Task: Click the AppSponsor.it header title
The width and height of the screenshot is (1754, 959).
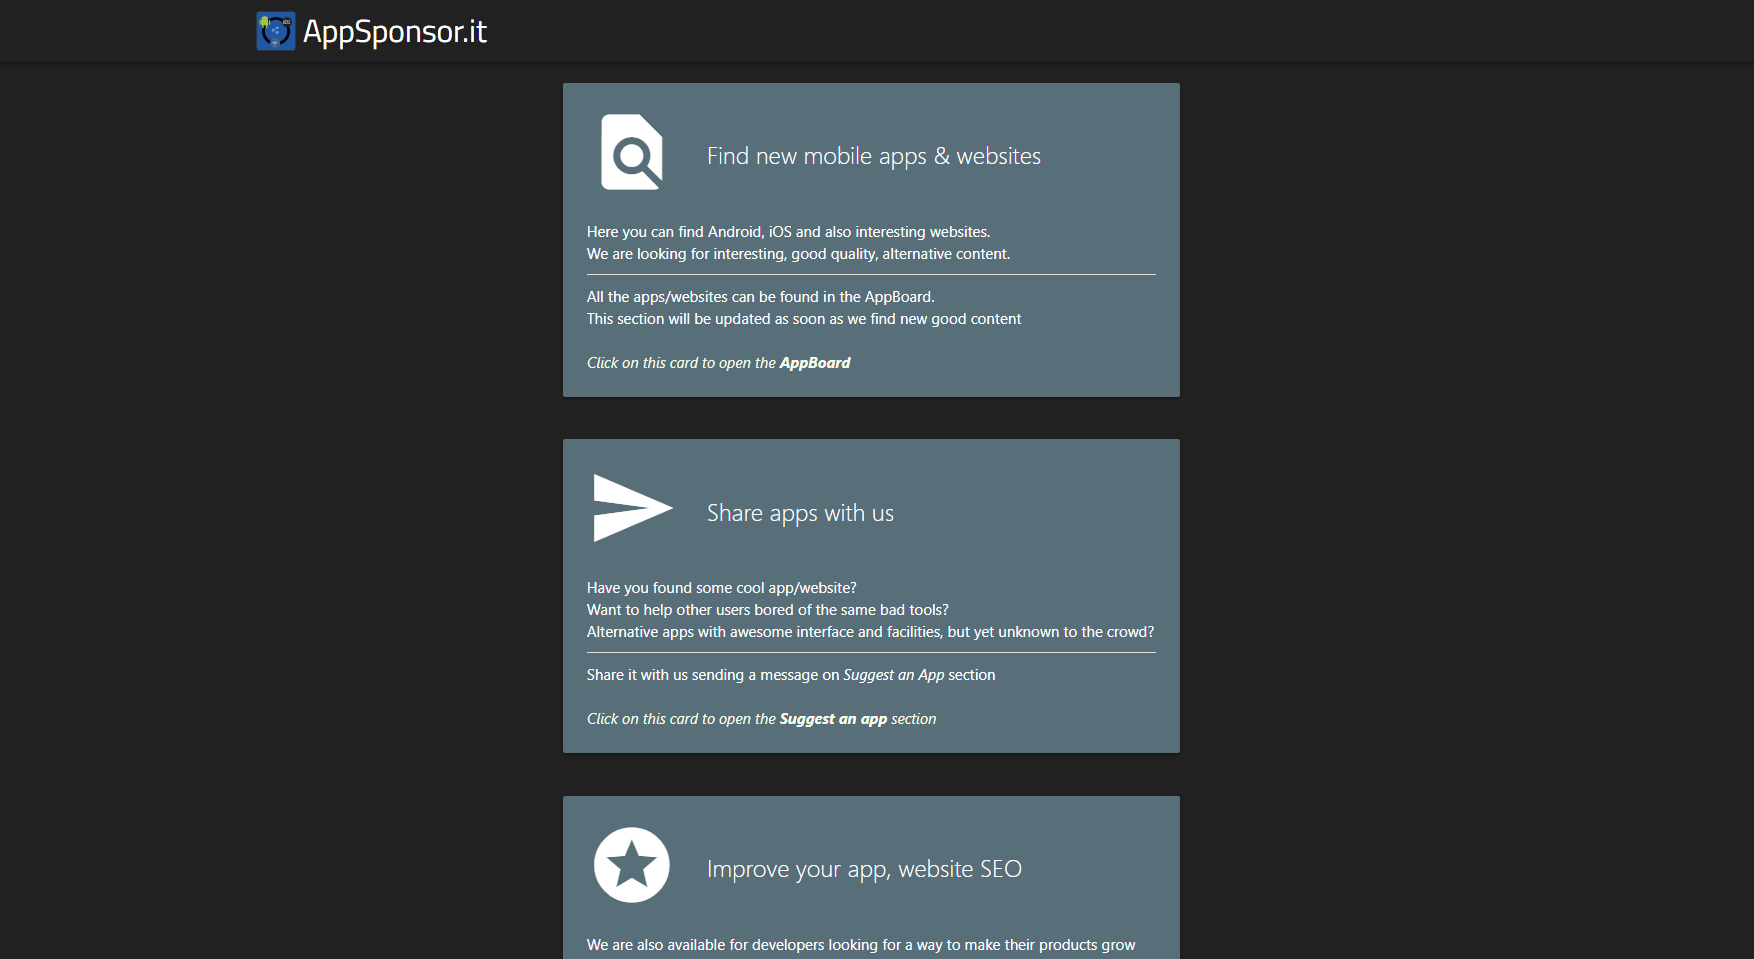Action: pyautogui.click(x=395, y=31)
